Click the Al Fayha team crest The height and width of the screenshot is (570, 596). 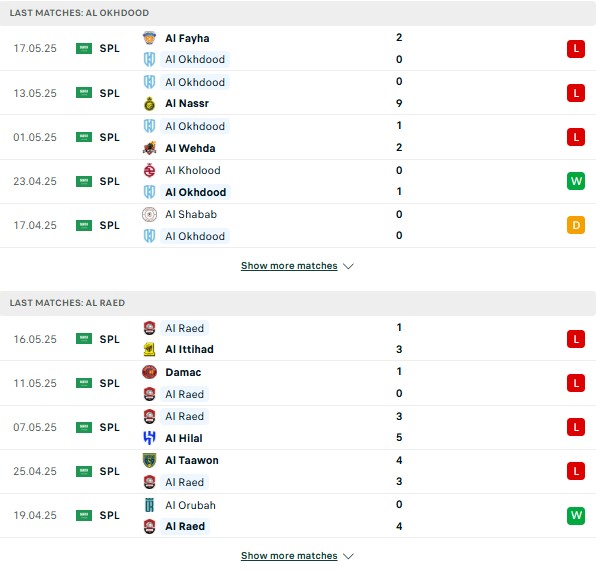[149, 38]
